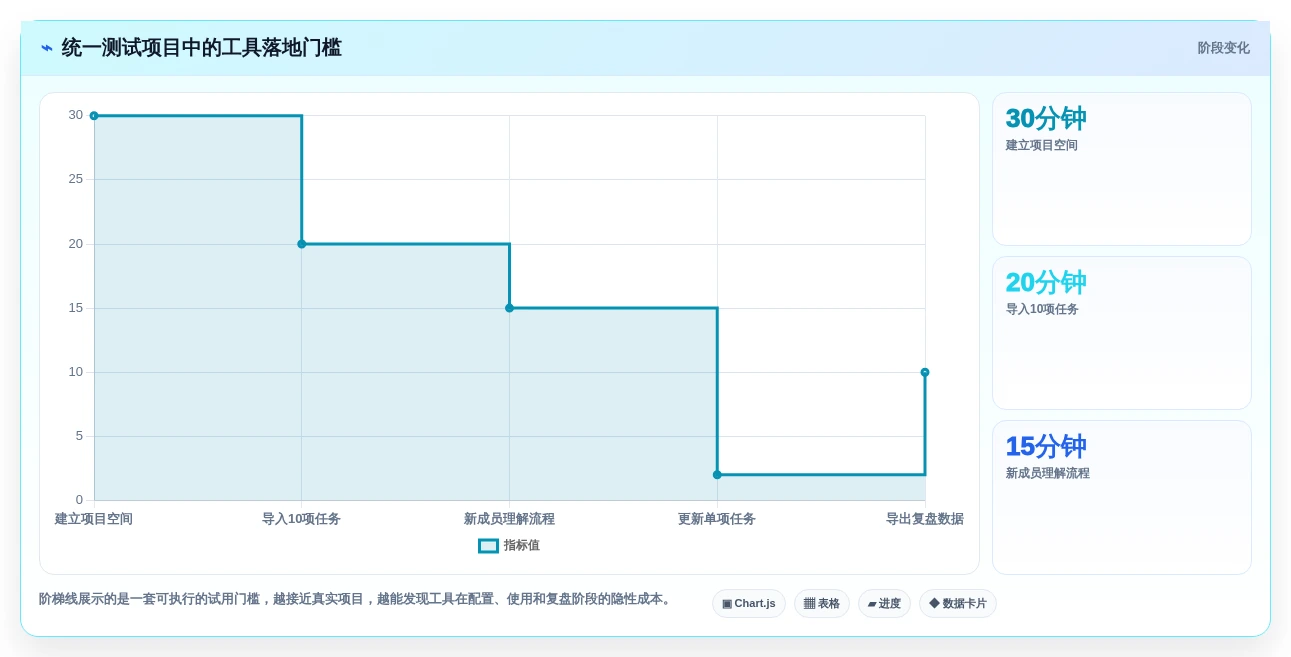The image size is (1291, 657).
Task: Select the 15分钟 新成员理解流程 card
Action: click(x=1122, y=498)
